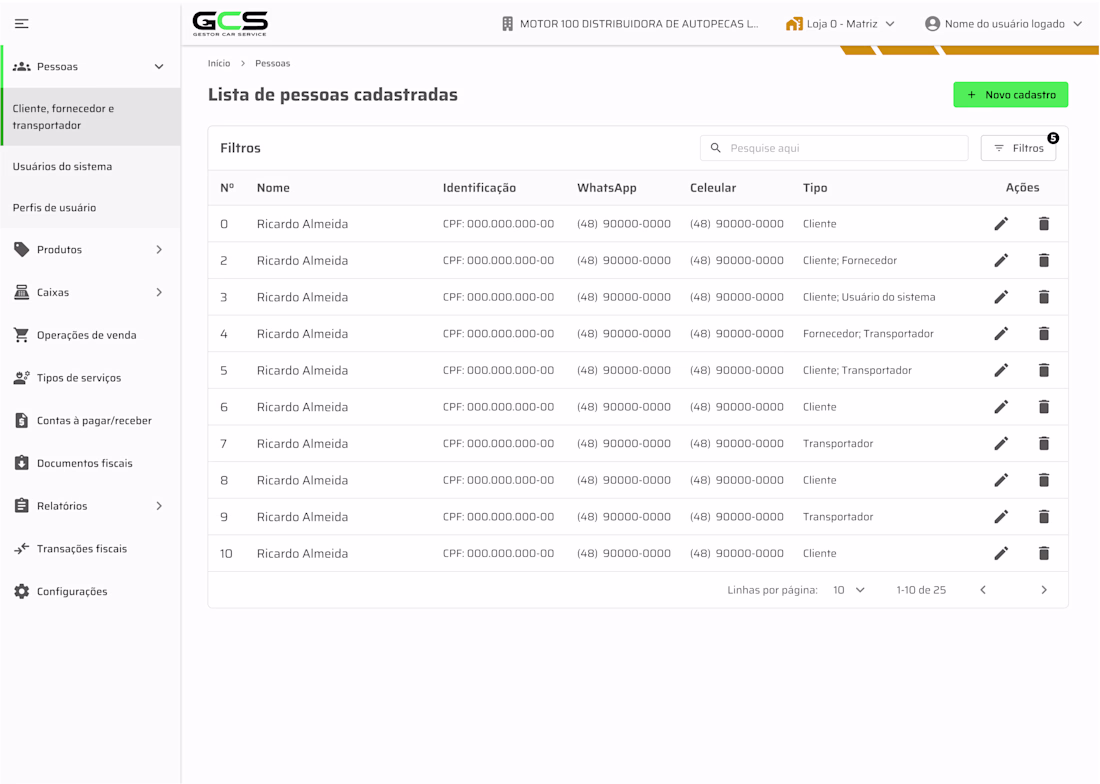Edit the Cliente; Fornecedor row
1100x784 pixels.
coord(1001,260)
